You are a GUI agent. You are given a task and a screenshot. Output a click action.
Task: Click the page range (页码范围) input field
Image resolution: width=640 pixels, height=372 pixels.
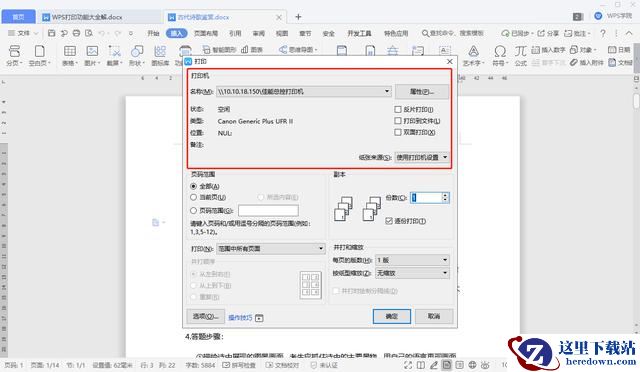click(268, 210)
